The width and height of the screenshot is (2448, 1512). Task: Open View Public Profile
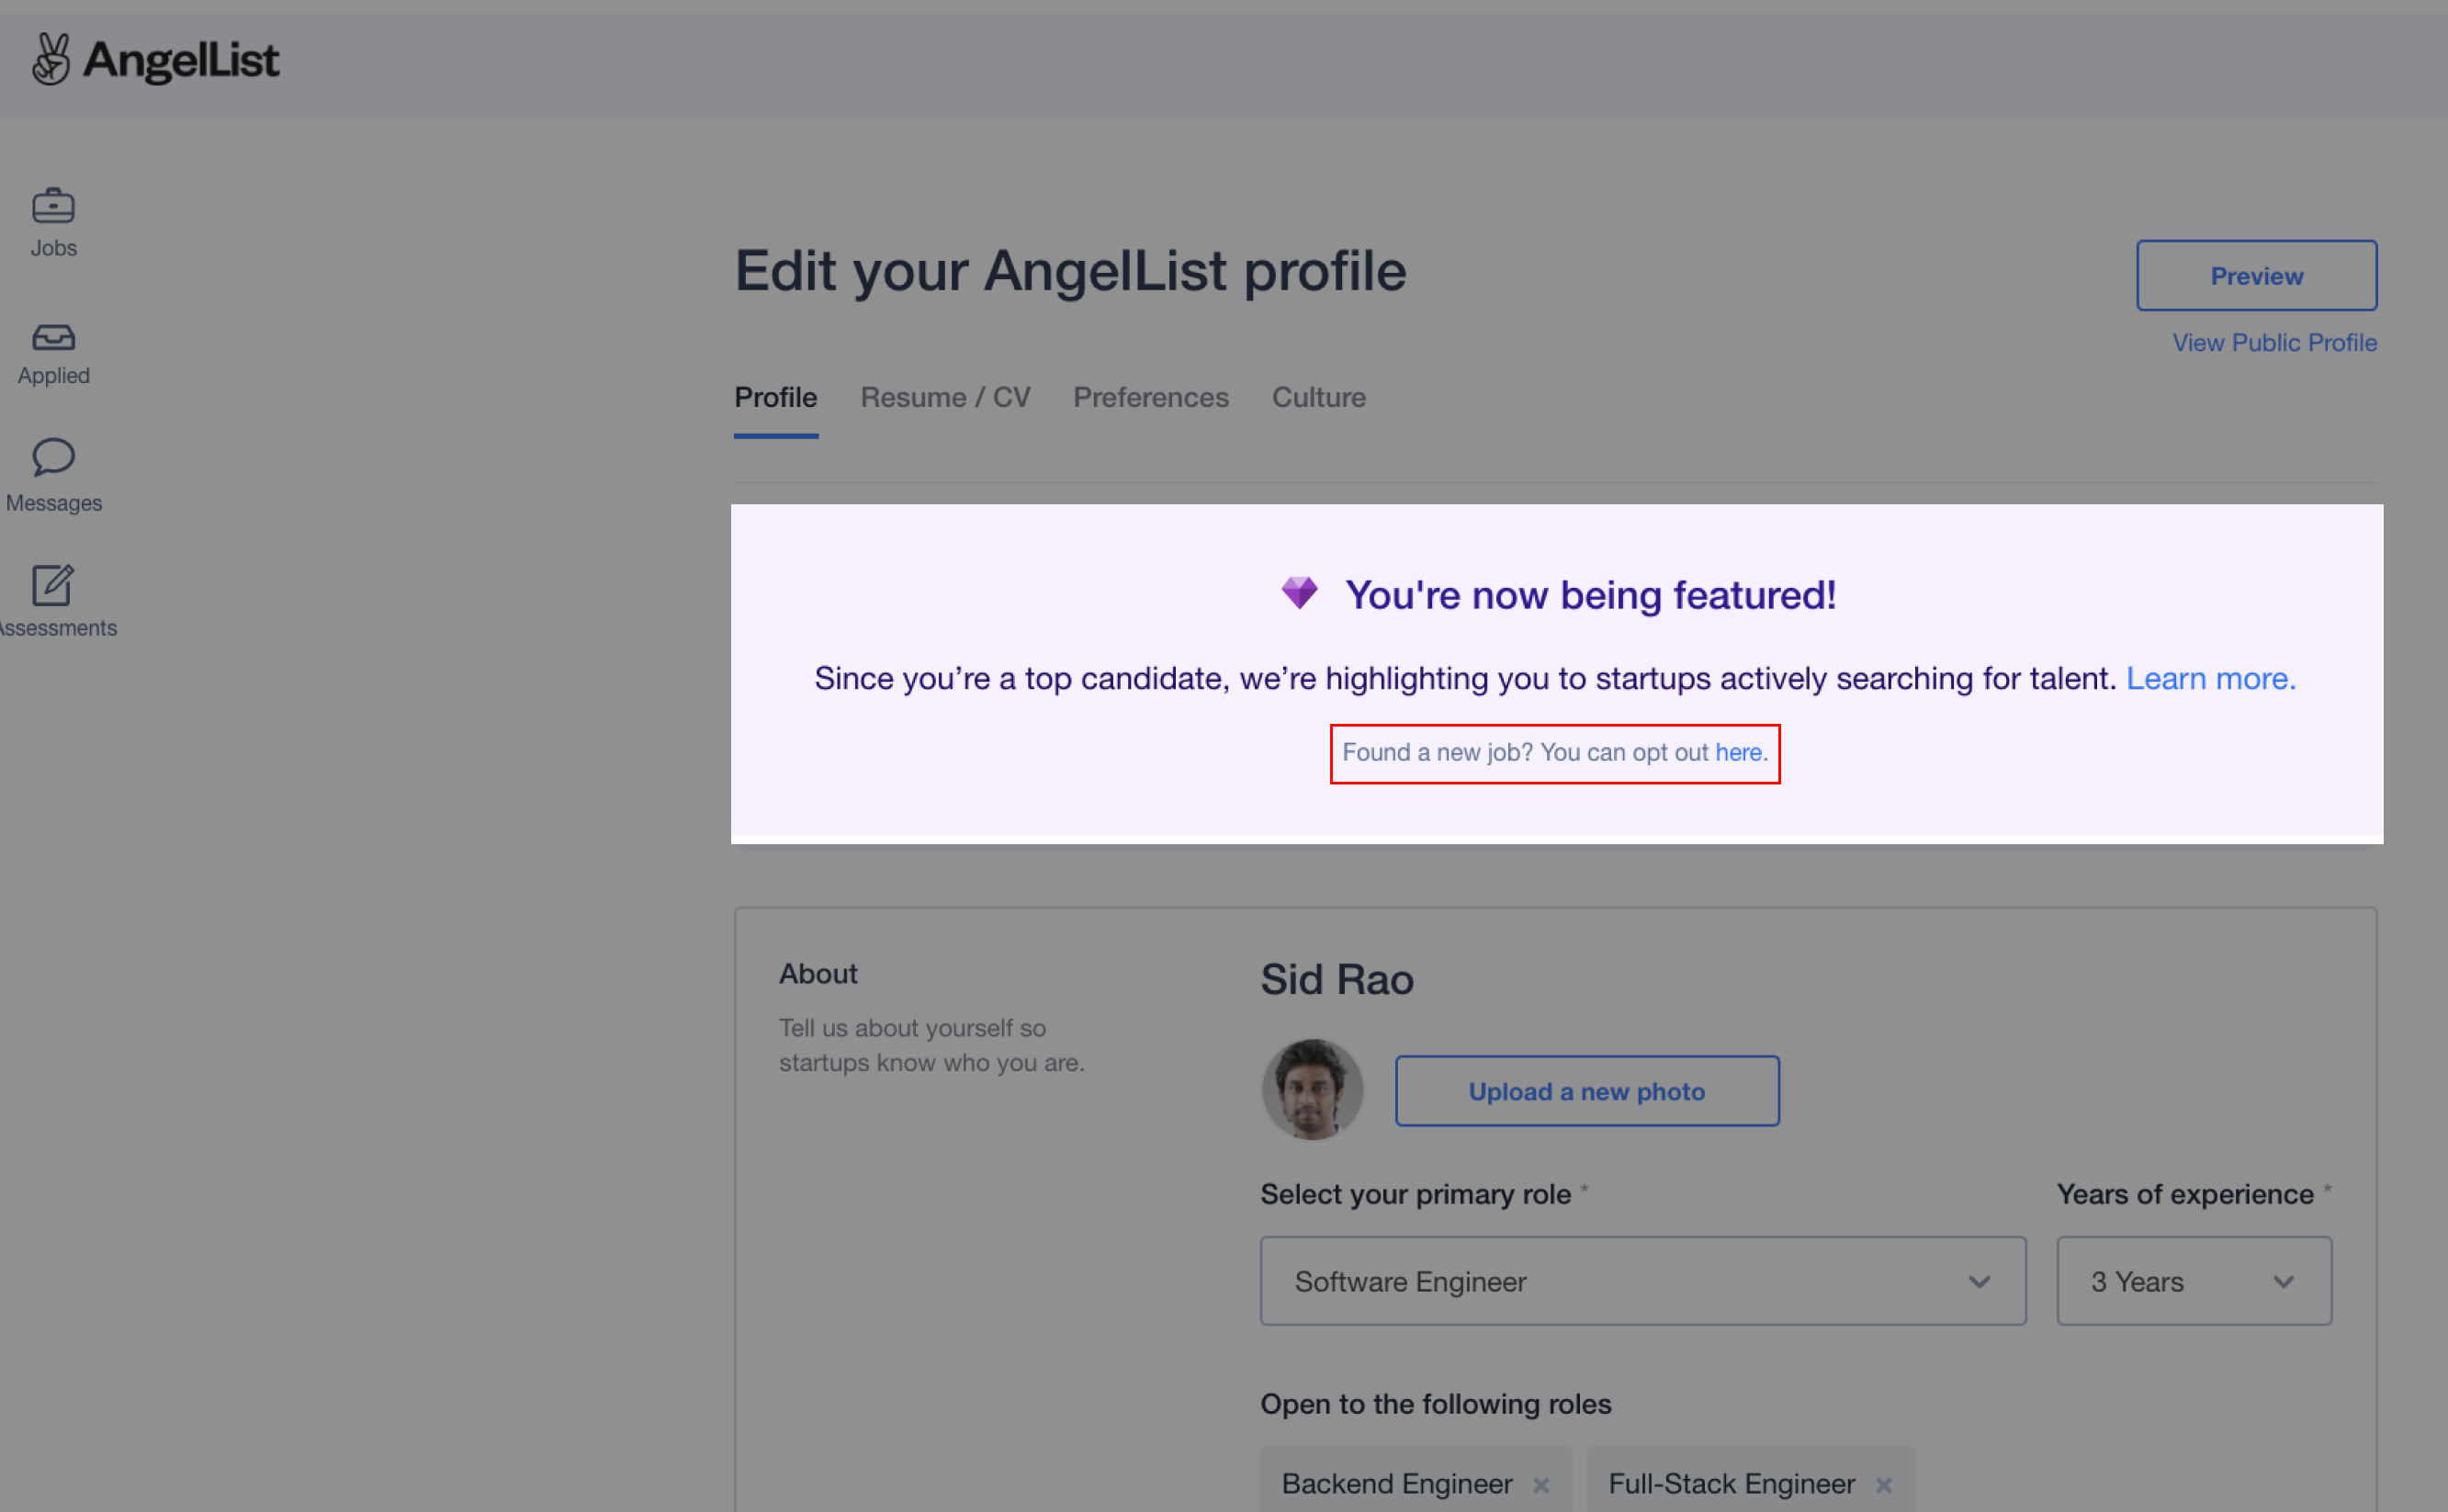2274,342
